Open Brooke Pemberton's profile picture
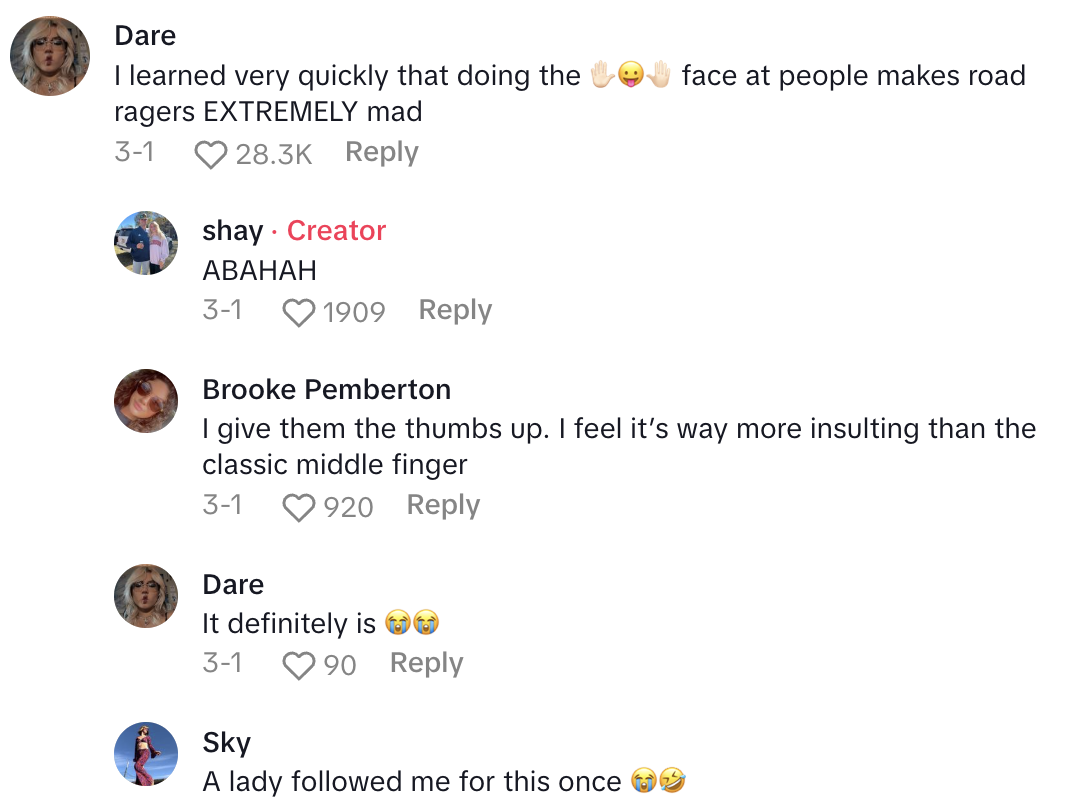 click(146, 401)
